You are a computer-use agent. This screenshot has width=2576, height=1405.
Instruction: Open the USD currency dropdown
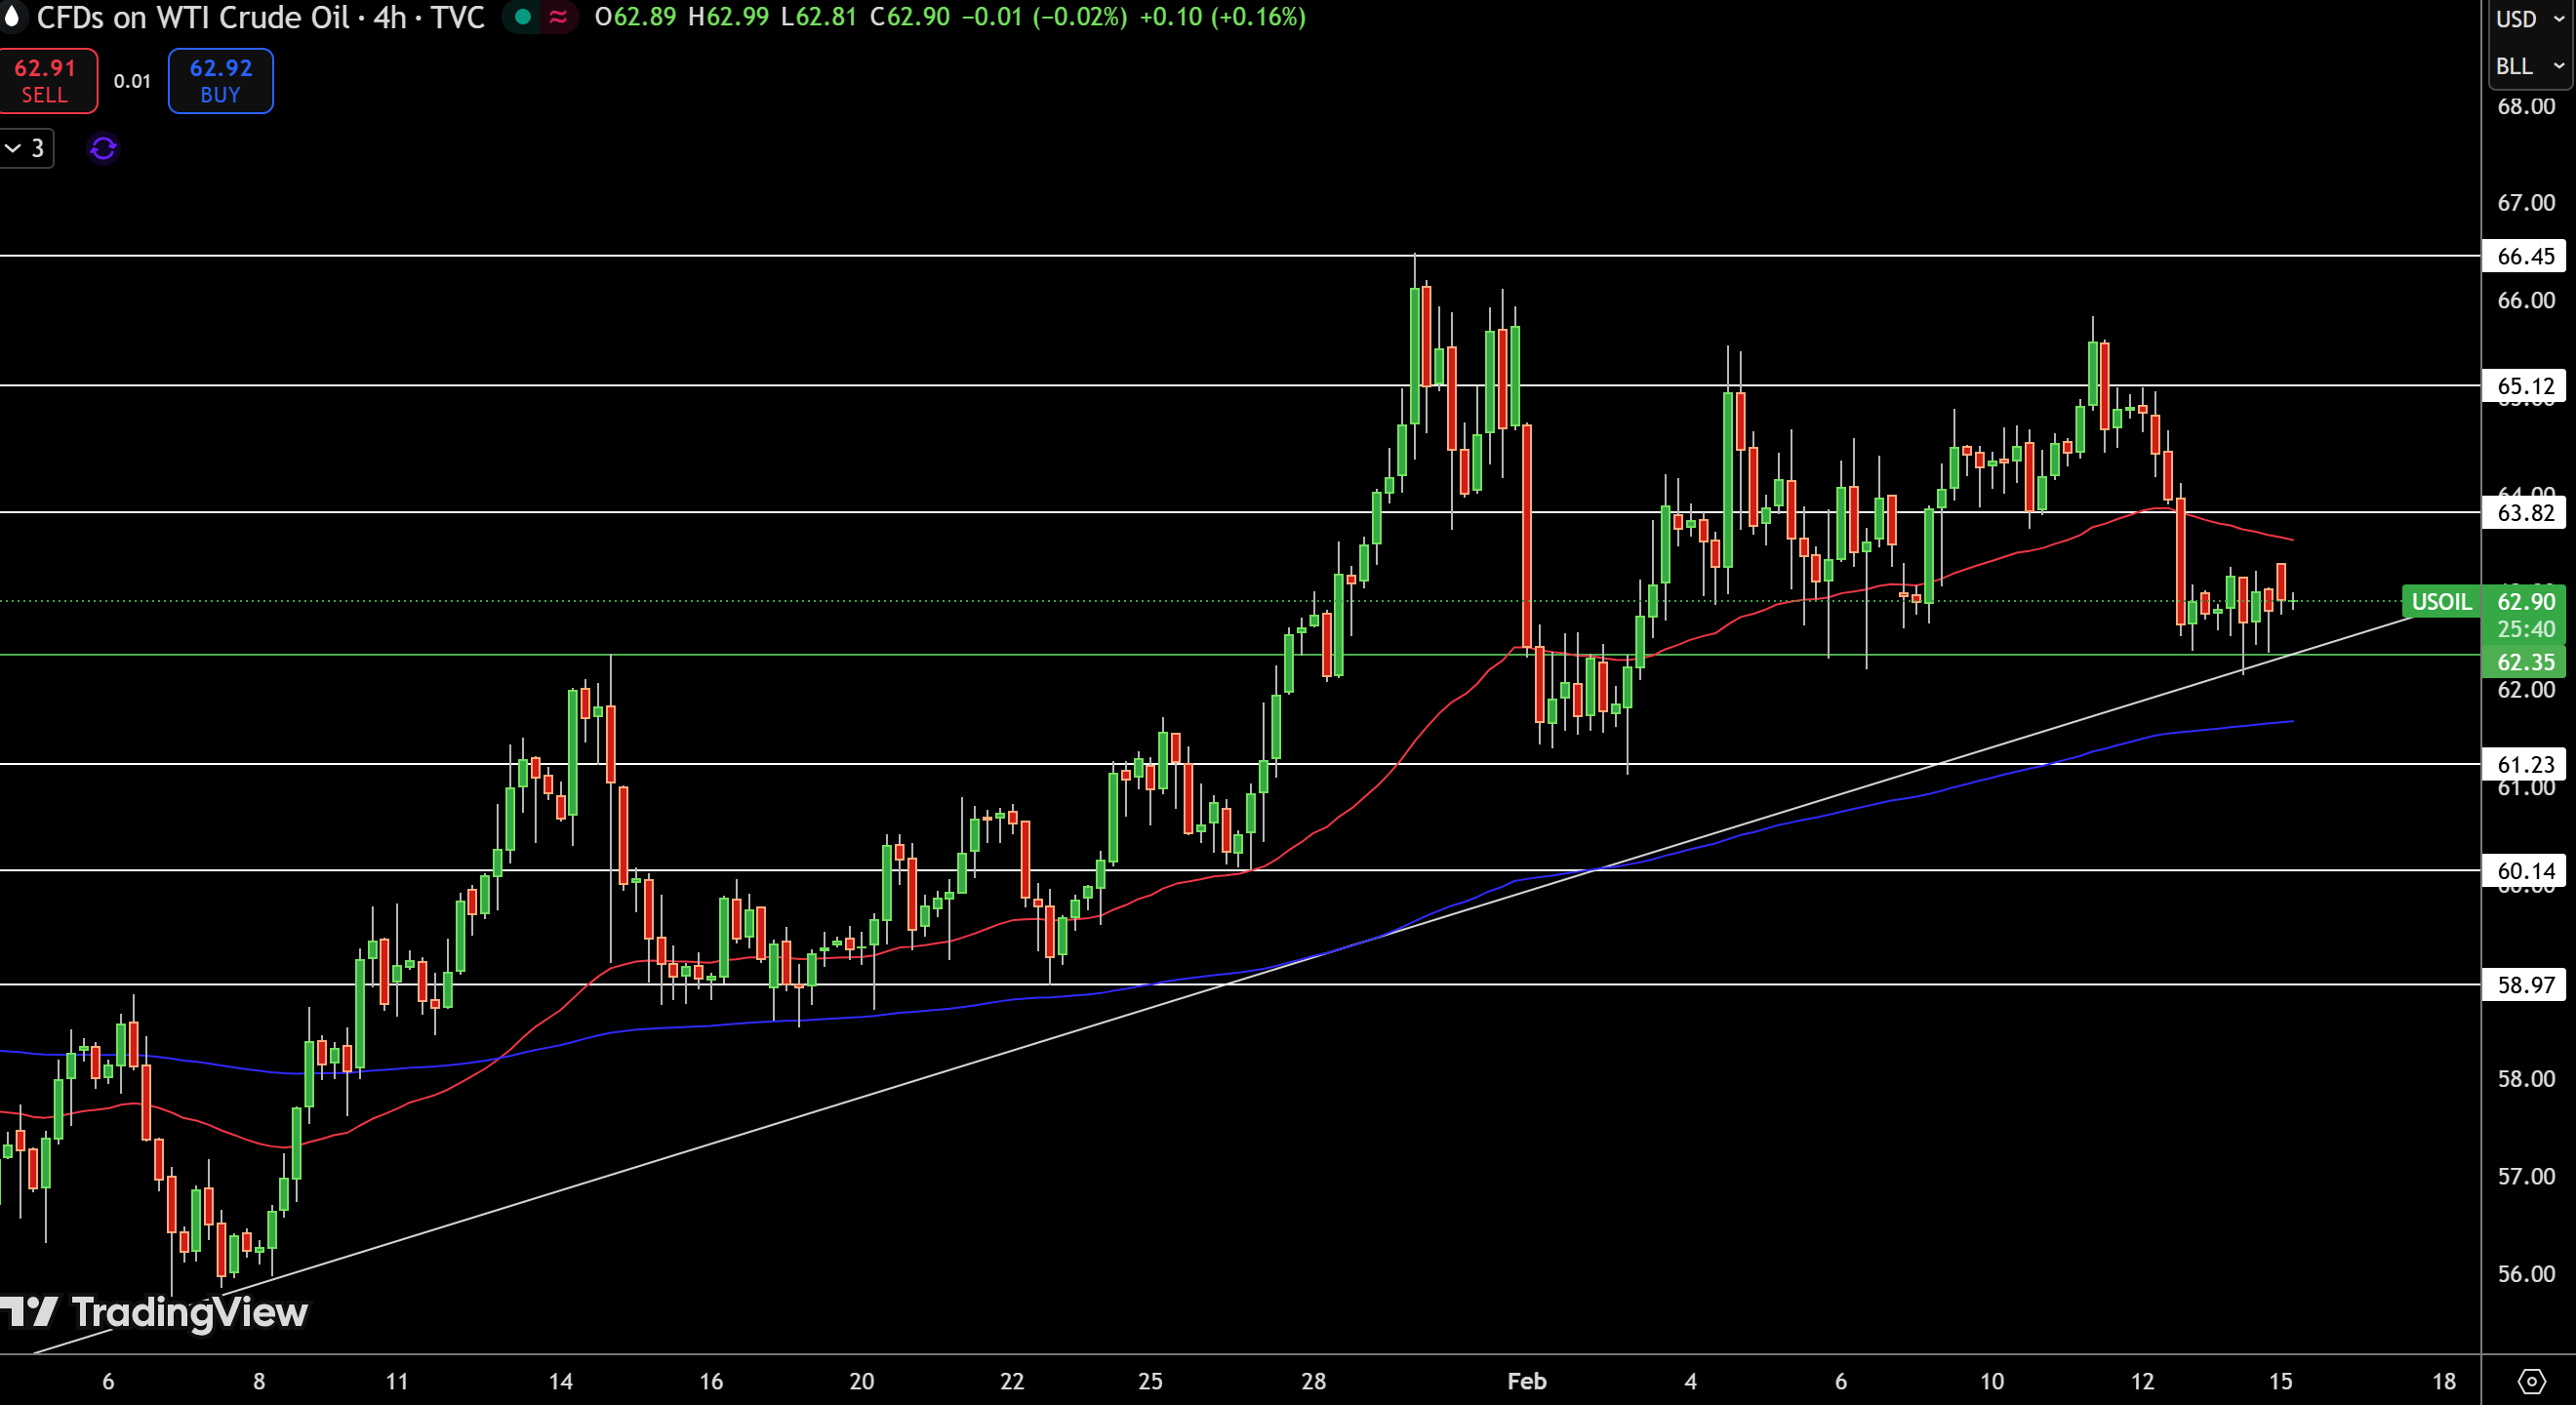click(x=2530, y=19)
